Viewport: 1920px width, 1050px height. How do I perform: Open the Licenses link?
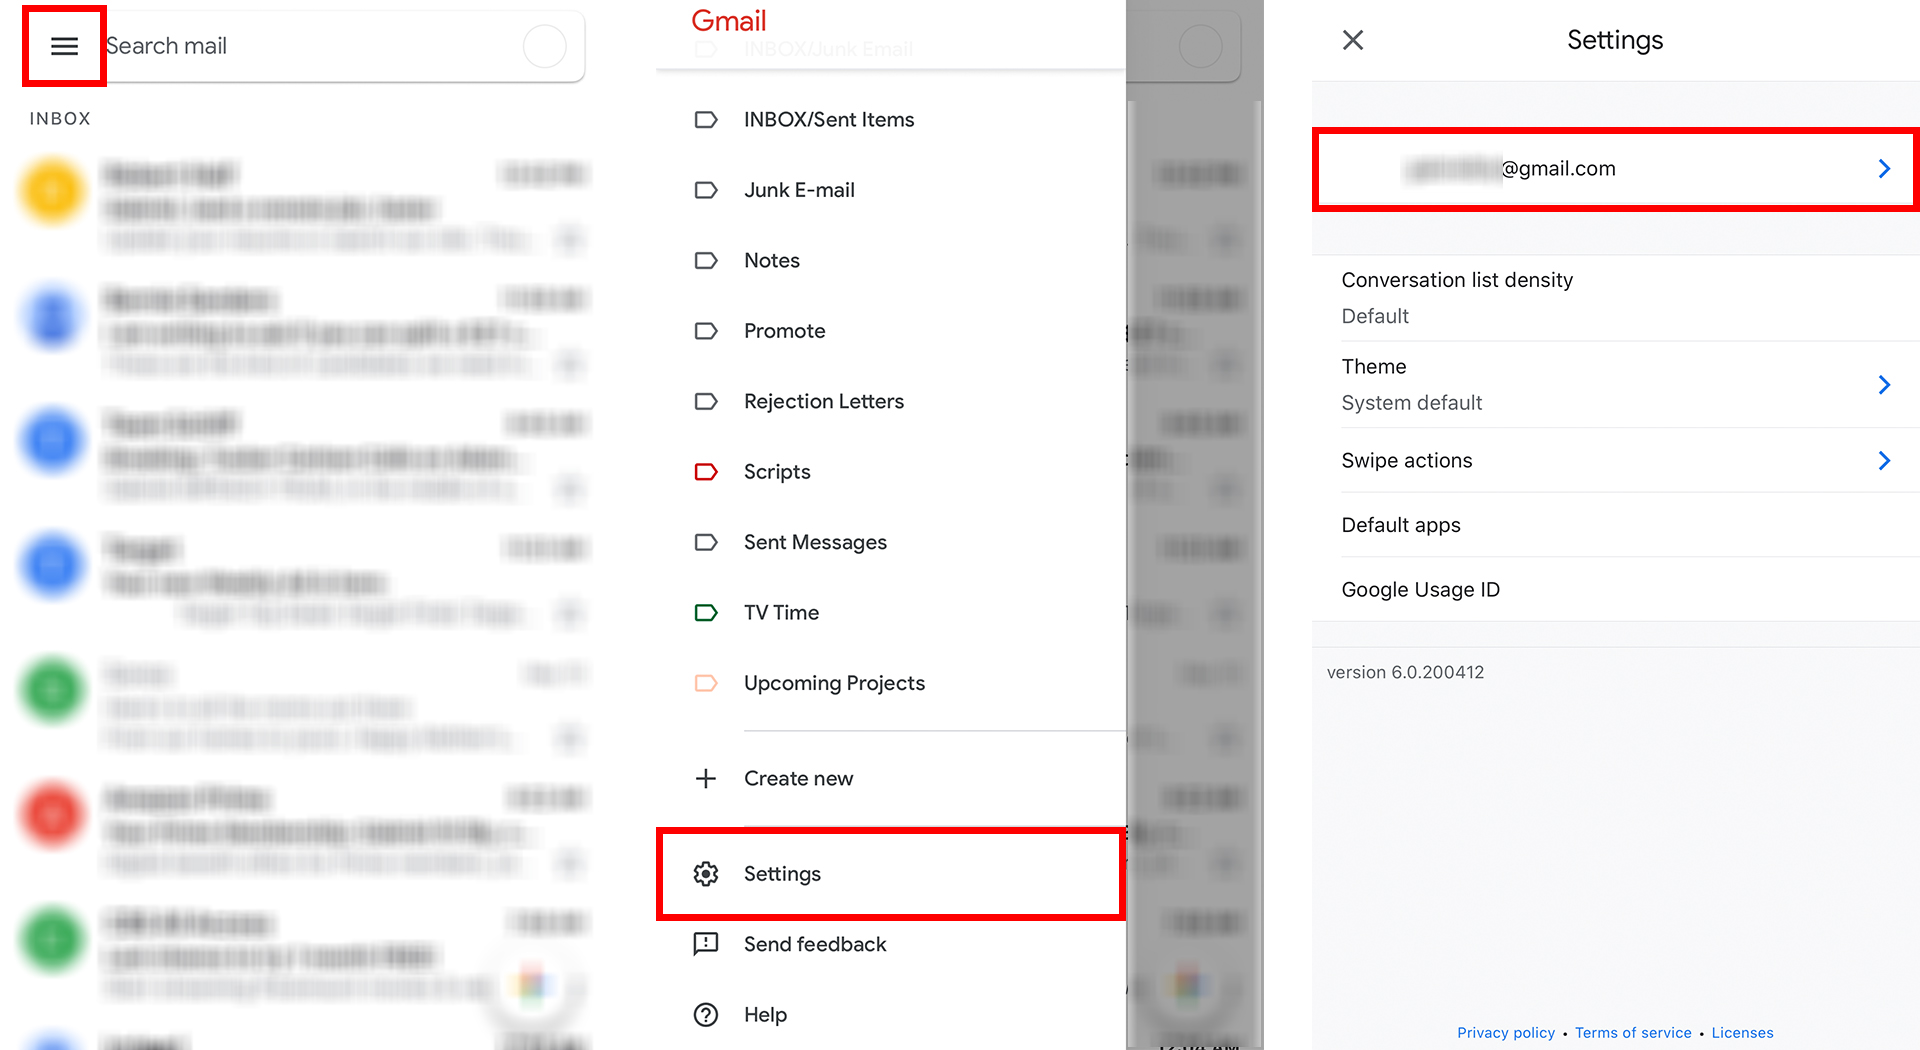coord(1742,1033)
